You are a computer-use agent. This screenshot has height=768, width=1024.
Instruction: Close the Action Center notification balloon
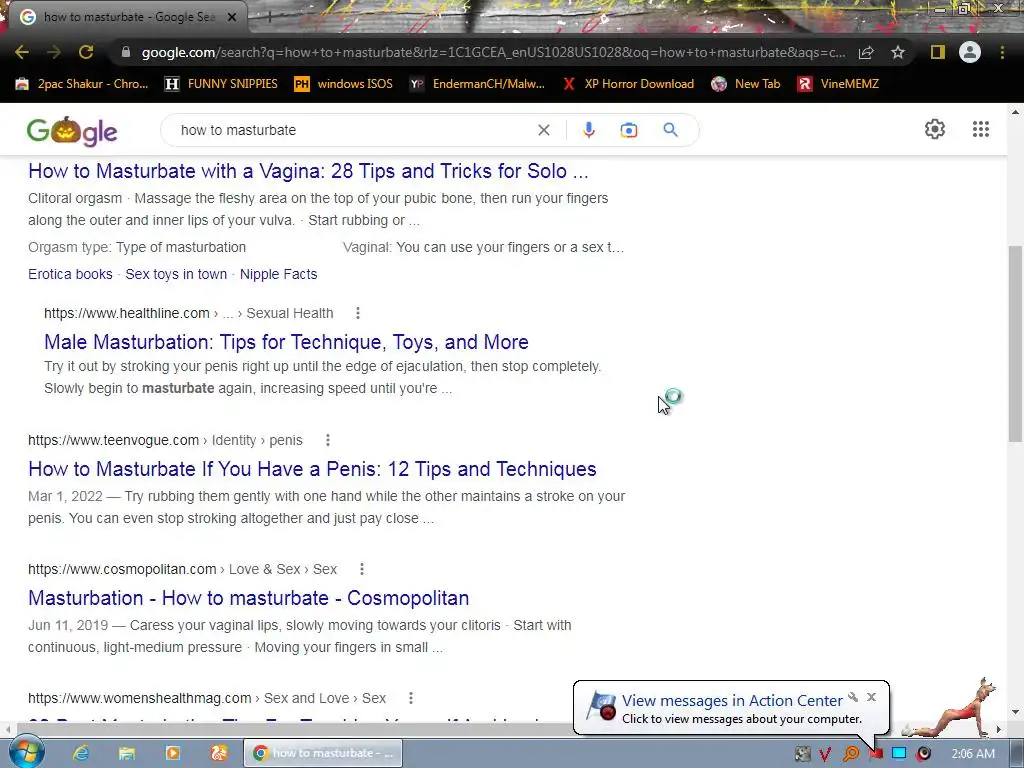pos(871,697)
